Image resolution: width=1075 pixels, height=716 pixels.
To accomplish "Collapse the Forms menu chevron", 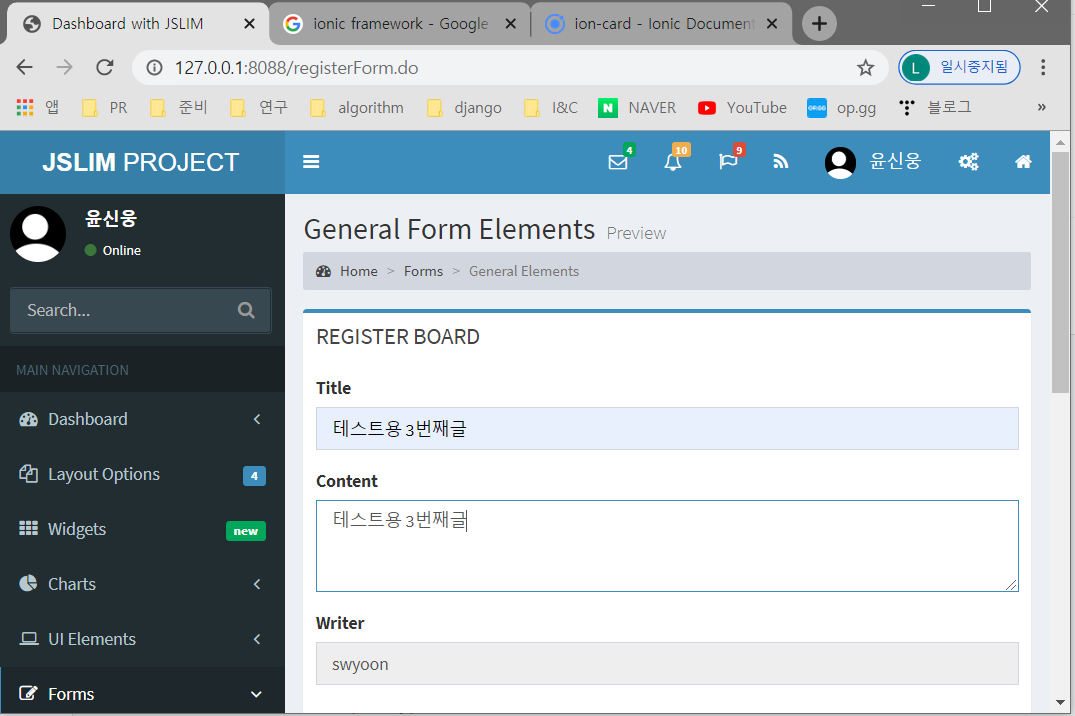I will [x=256, y=694].
